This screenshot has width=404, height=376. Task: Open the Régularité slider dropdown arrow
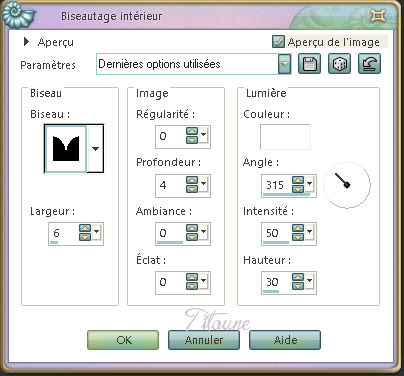tap(203, 134)
